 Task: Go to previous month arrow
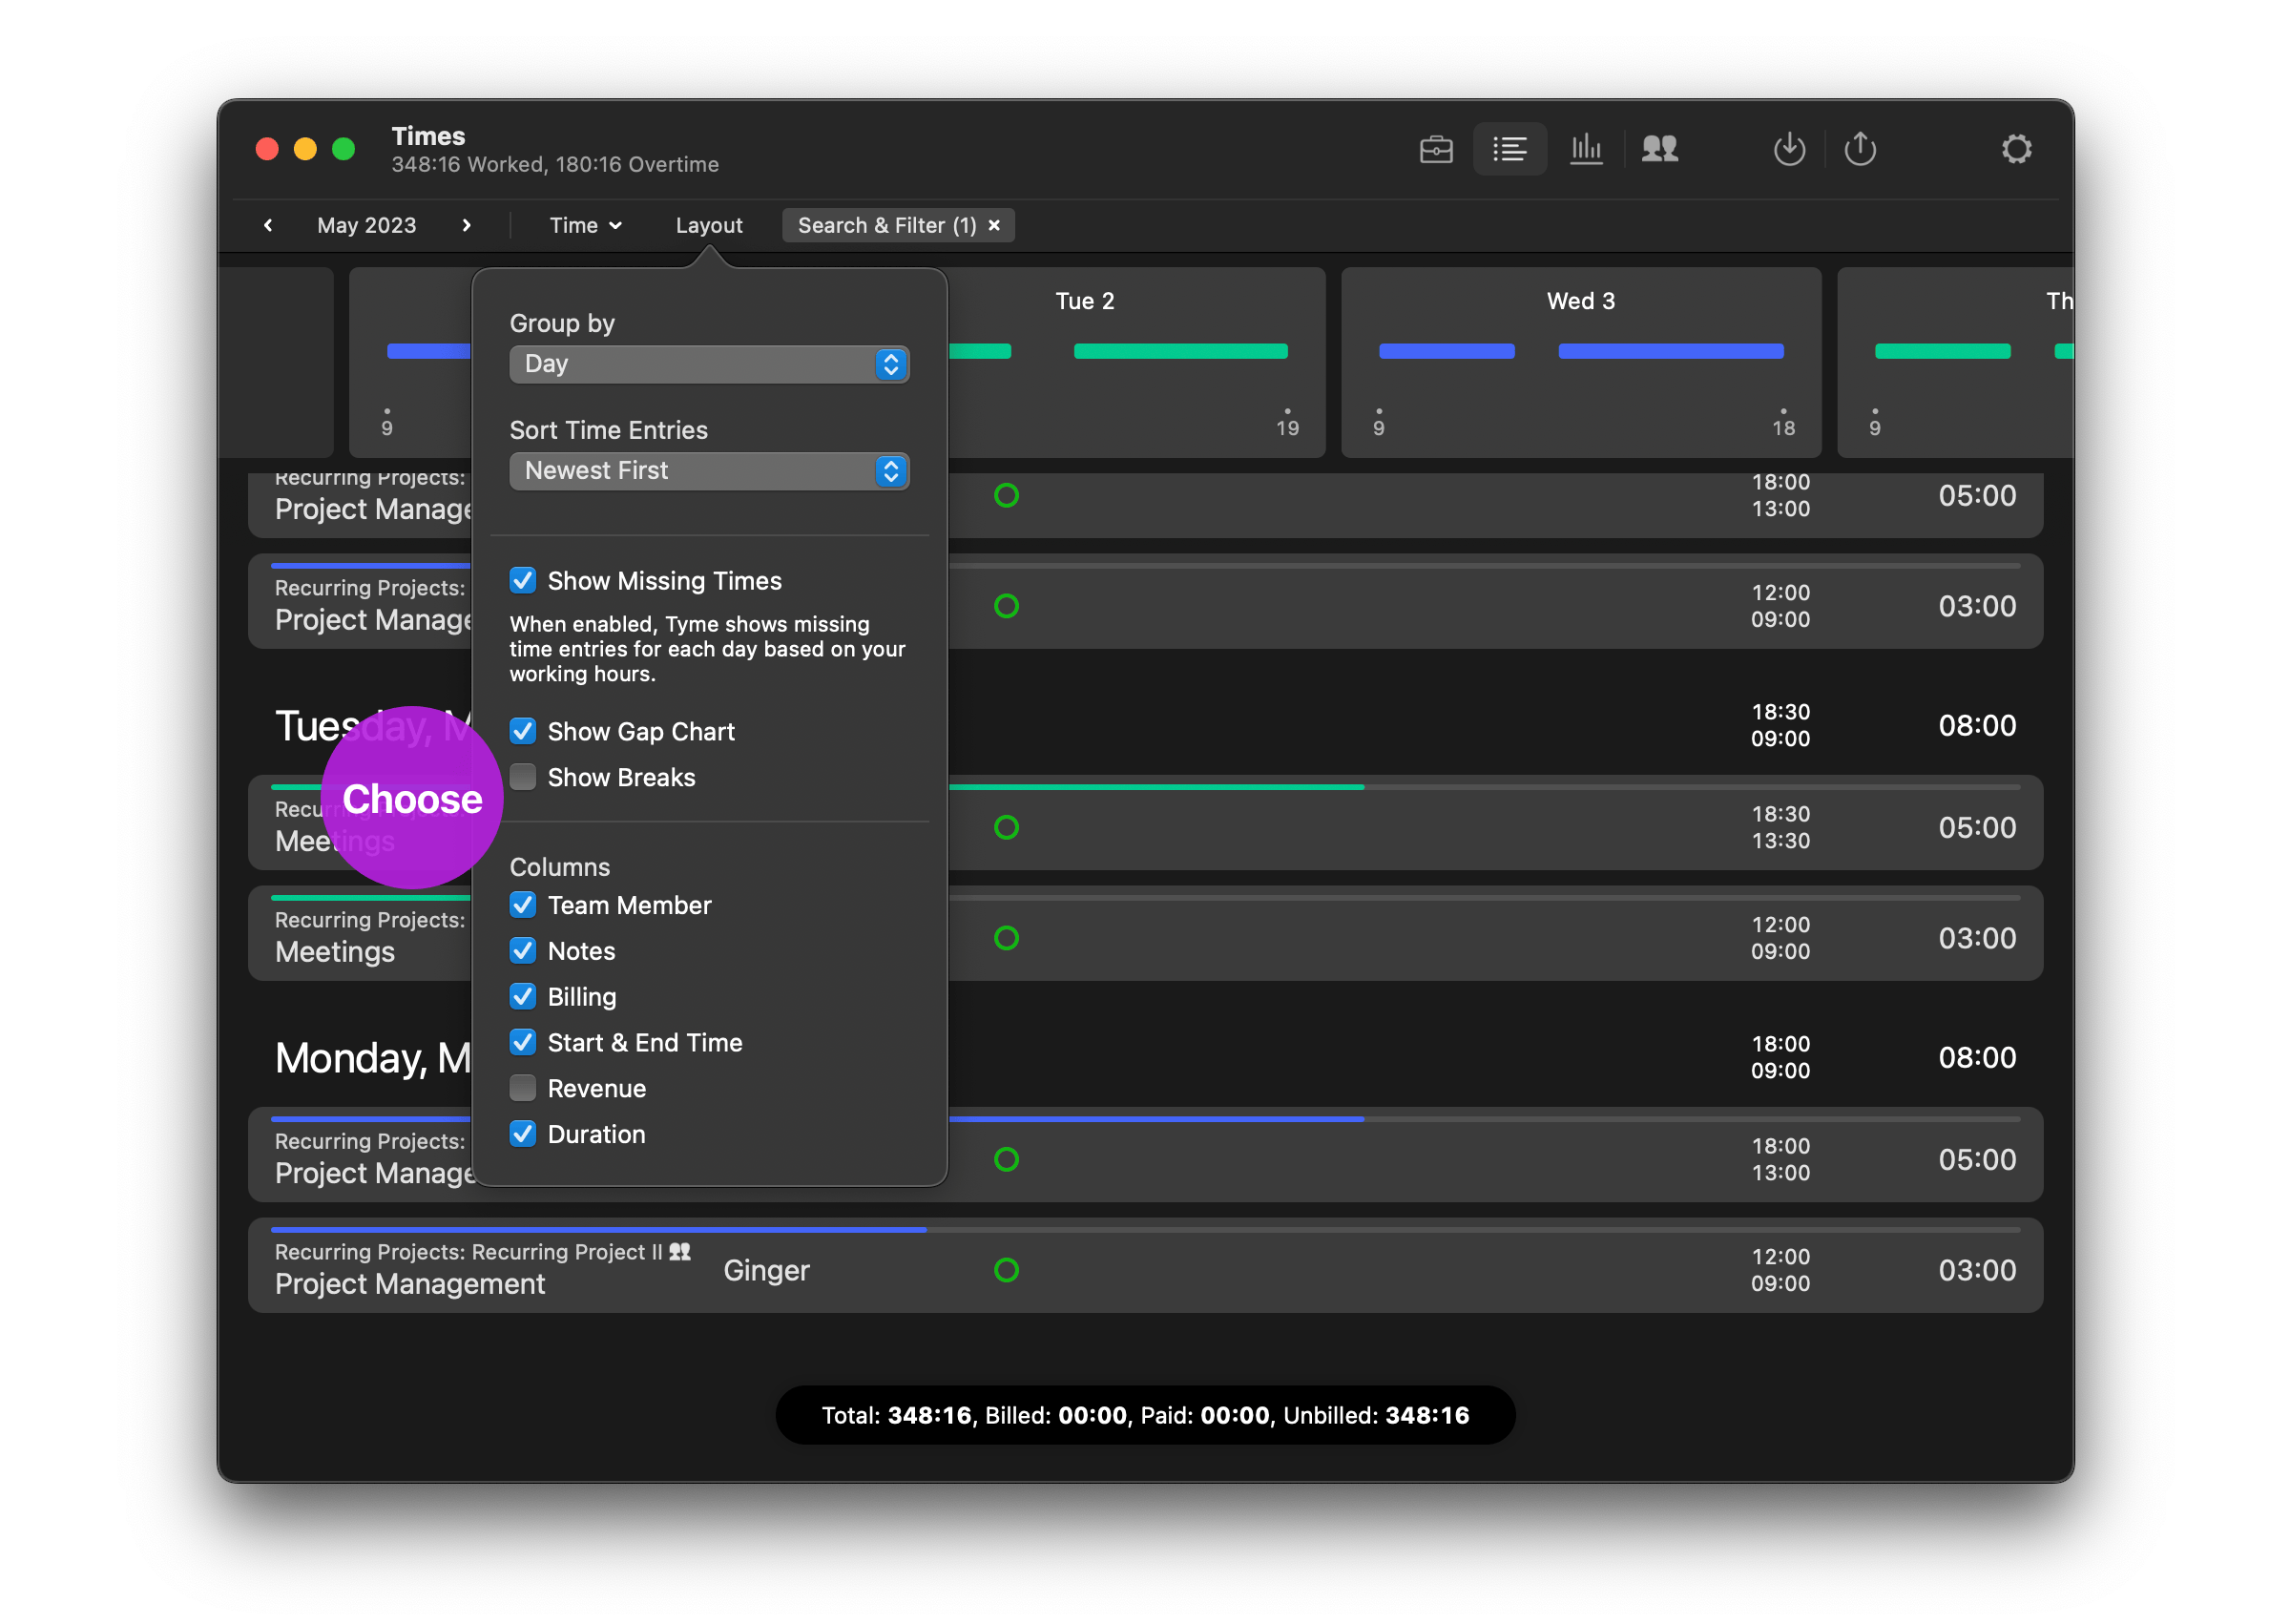coord(268,225)
